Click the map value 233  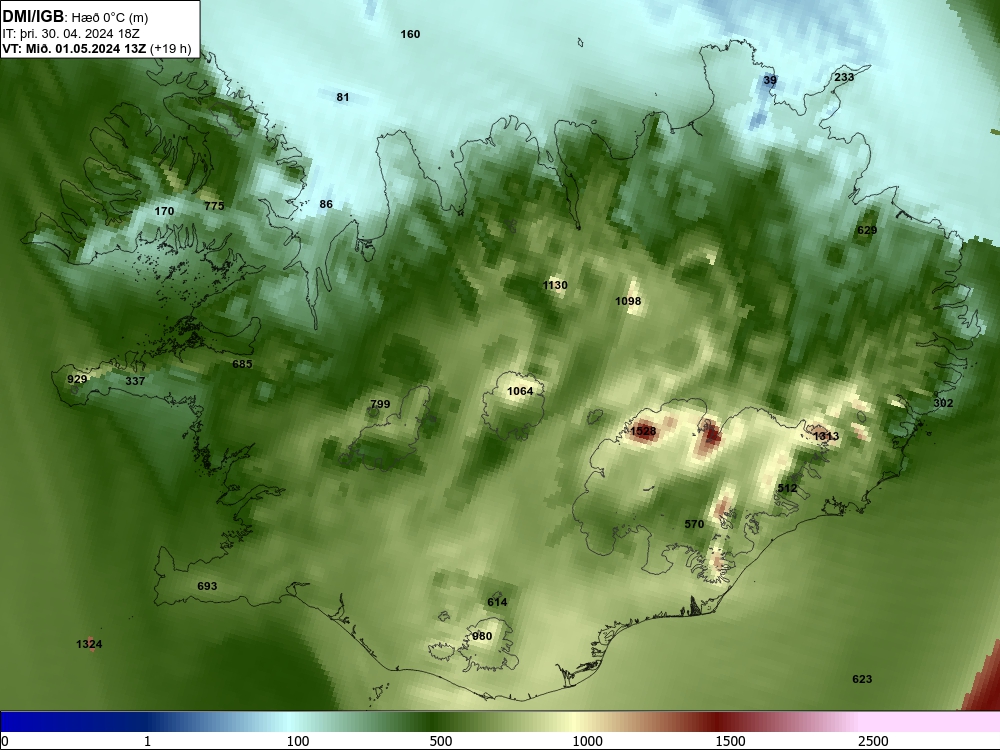click(x=844, y=77)
